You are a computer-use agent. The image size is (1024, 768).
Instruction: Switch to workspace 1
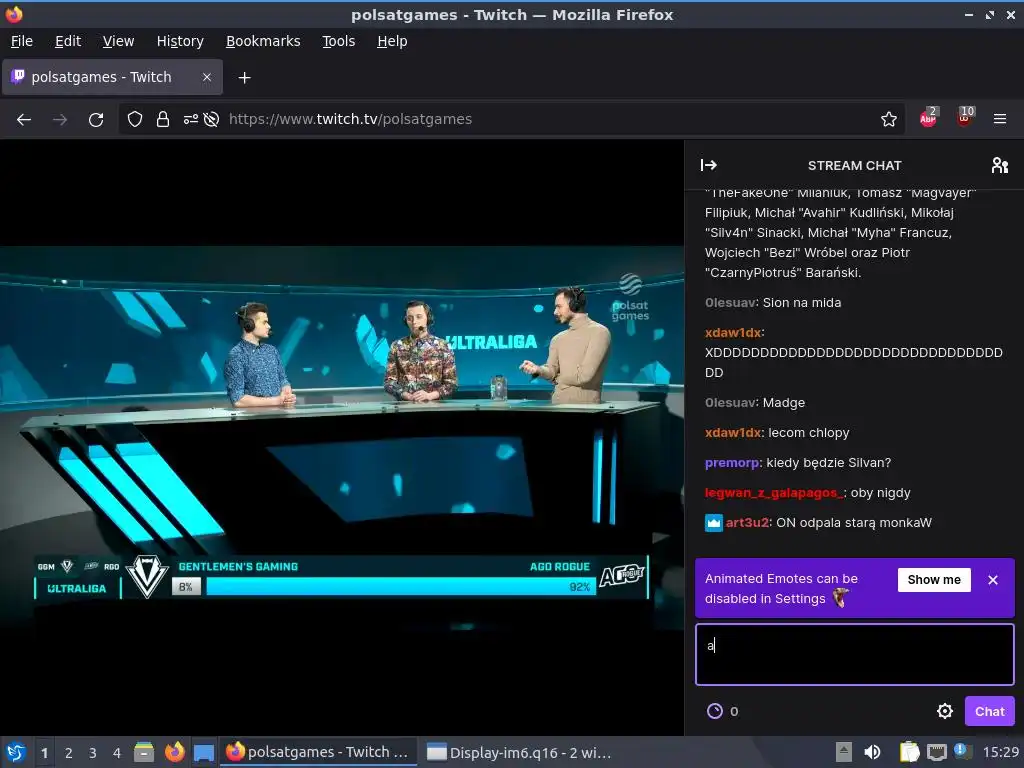coord(44,752)
